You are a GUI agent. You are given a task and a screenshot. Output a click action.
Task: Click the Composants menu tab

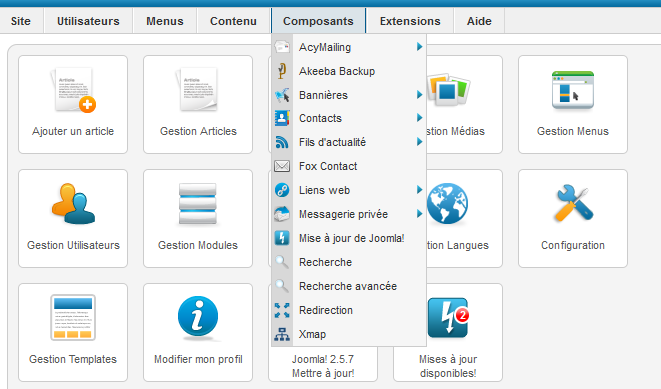[318, 21]
